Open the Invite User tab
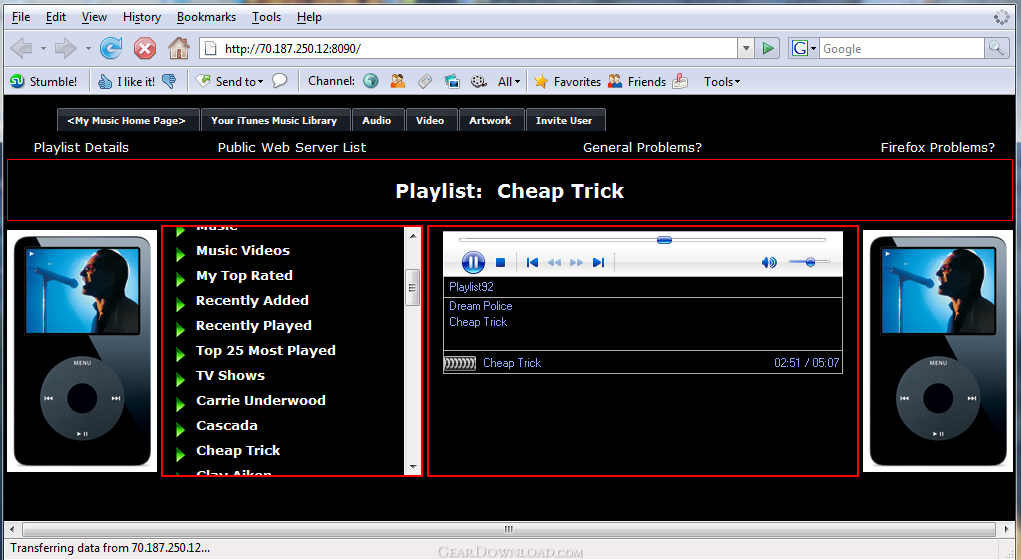Image resolution: width=1021 pixels, height=560 pixels. 564,120
